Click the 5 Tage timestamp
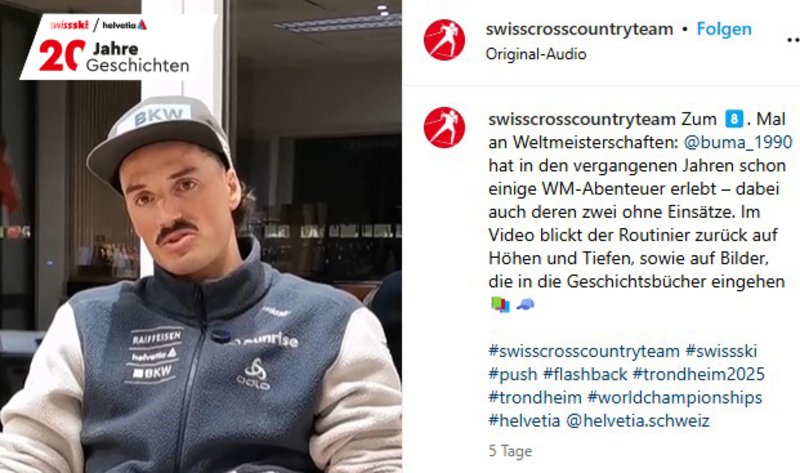 click(x=510, y=451)
